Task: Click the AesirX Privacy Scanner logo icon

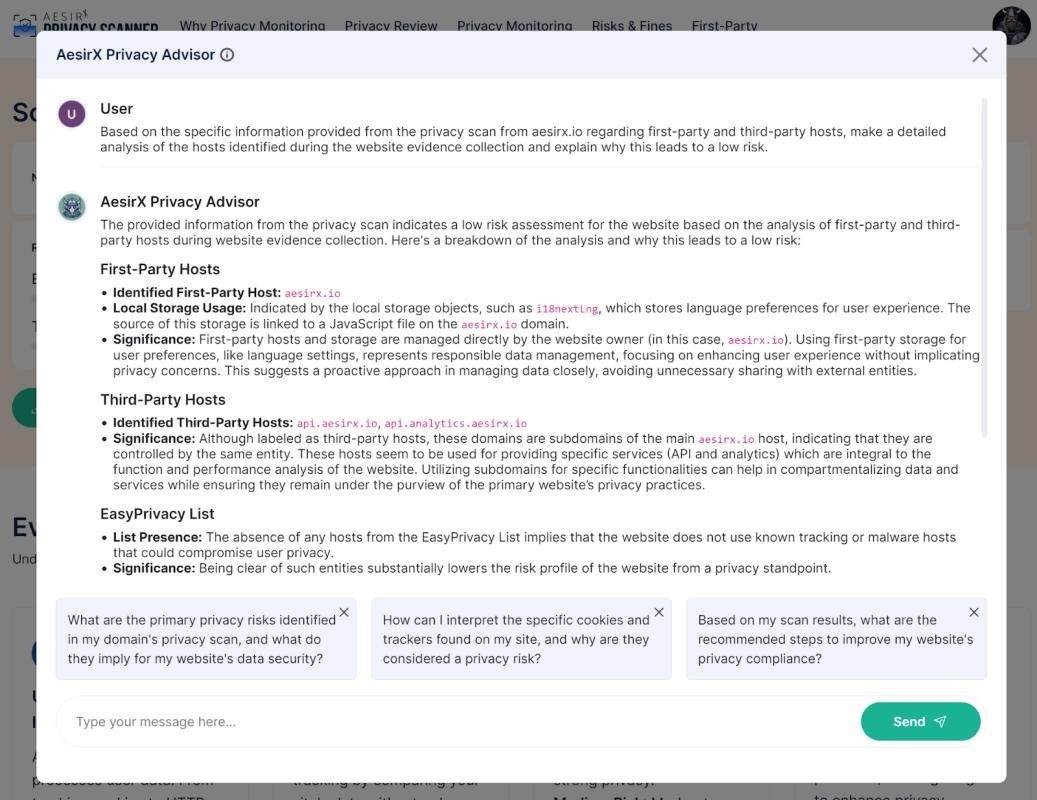Action: click(x=22, y=25)
